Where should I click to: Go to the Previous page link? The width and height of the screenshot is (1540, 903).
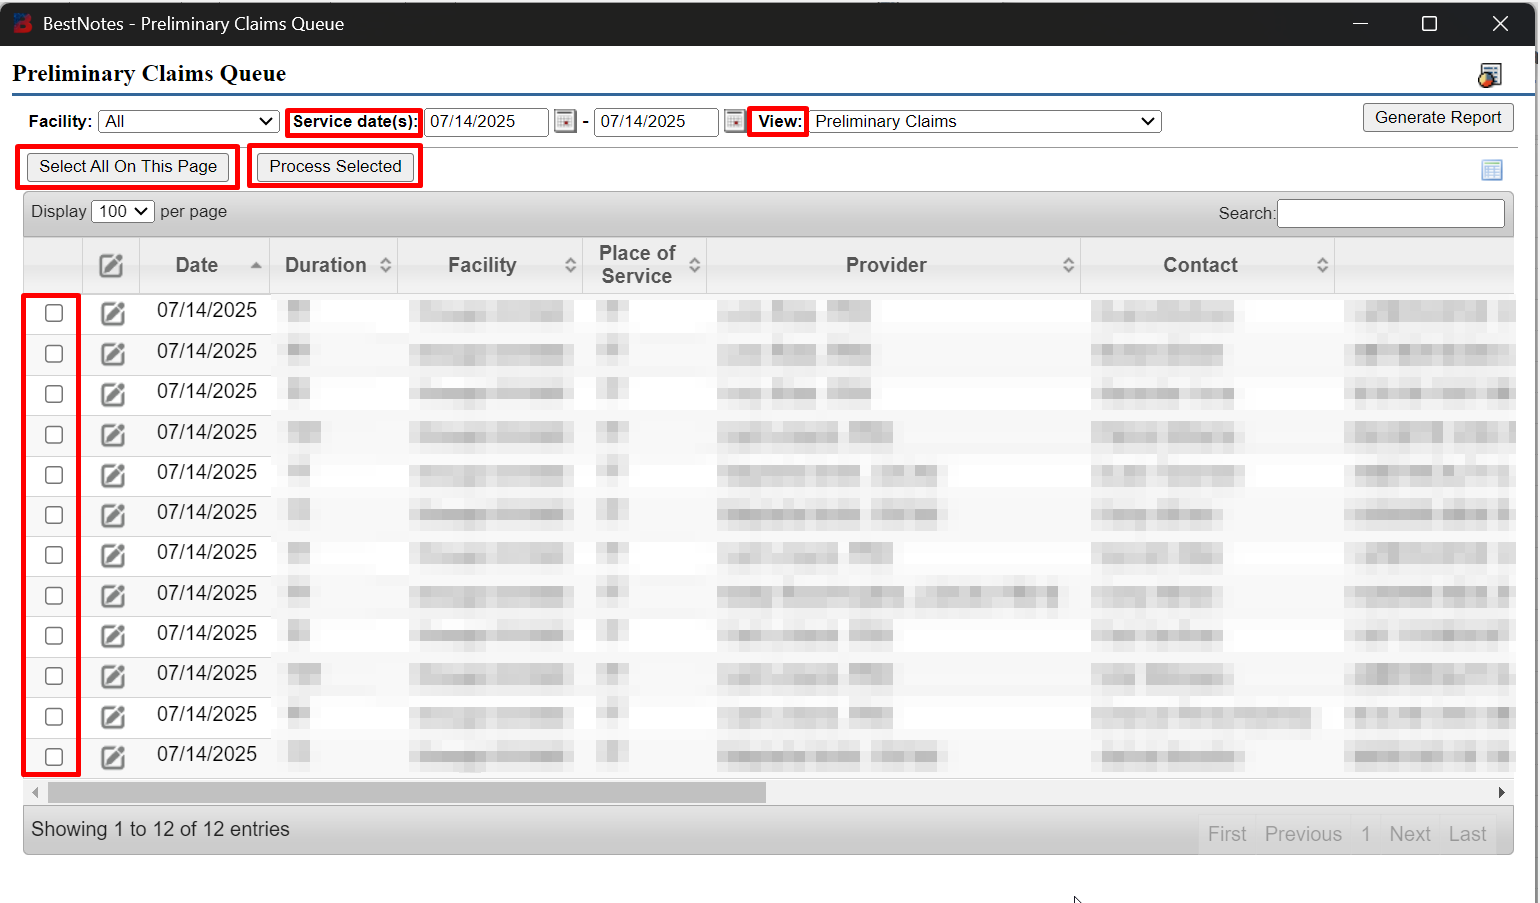coord(1303,834)
